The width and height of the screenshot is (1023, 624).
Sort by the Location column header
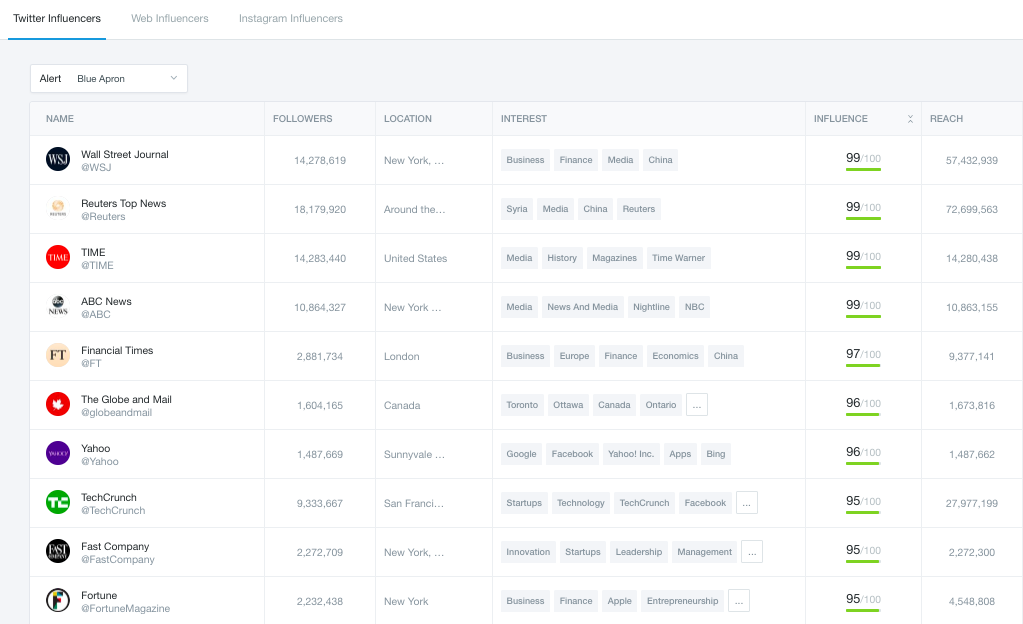[x=408, y=119]
